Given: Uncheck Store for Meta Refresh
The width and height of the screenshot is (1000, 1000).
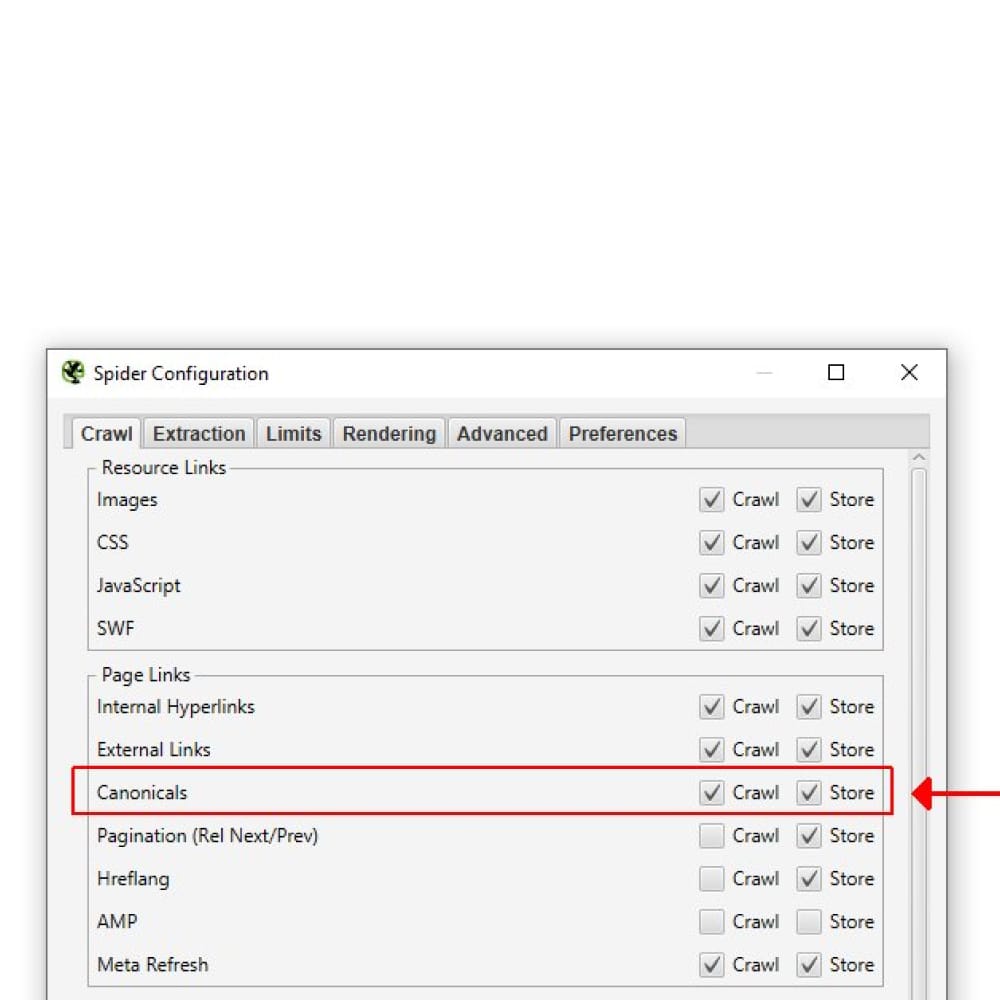Looking at the screenshot, I should point(808,964).
